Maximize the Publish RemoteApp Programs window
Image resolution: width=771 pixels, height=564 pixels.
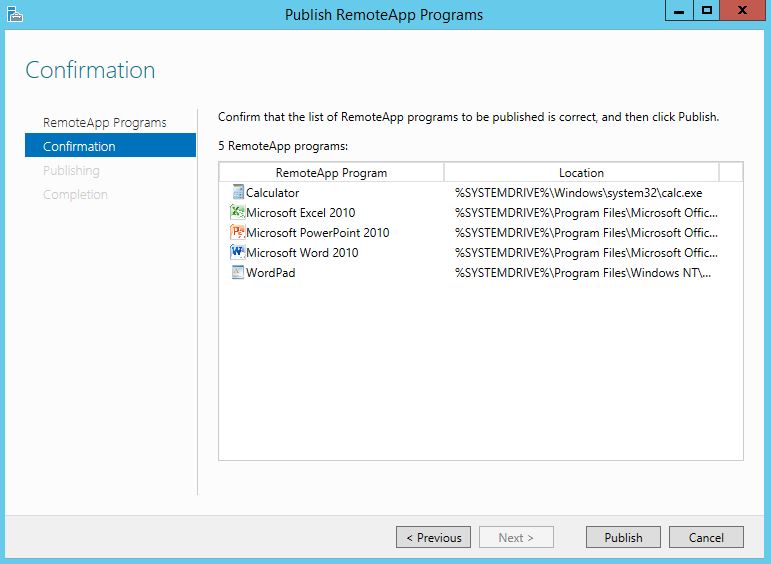click(x=707, y=11)
